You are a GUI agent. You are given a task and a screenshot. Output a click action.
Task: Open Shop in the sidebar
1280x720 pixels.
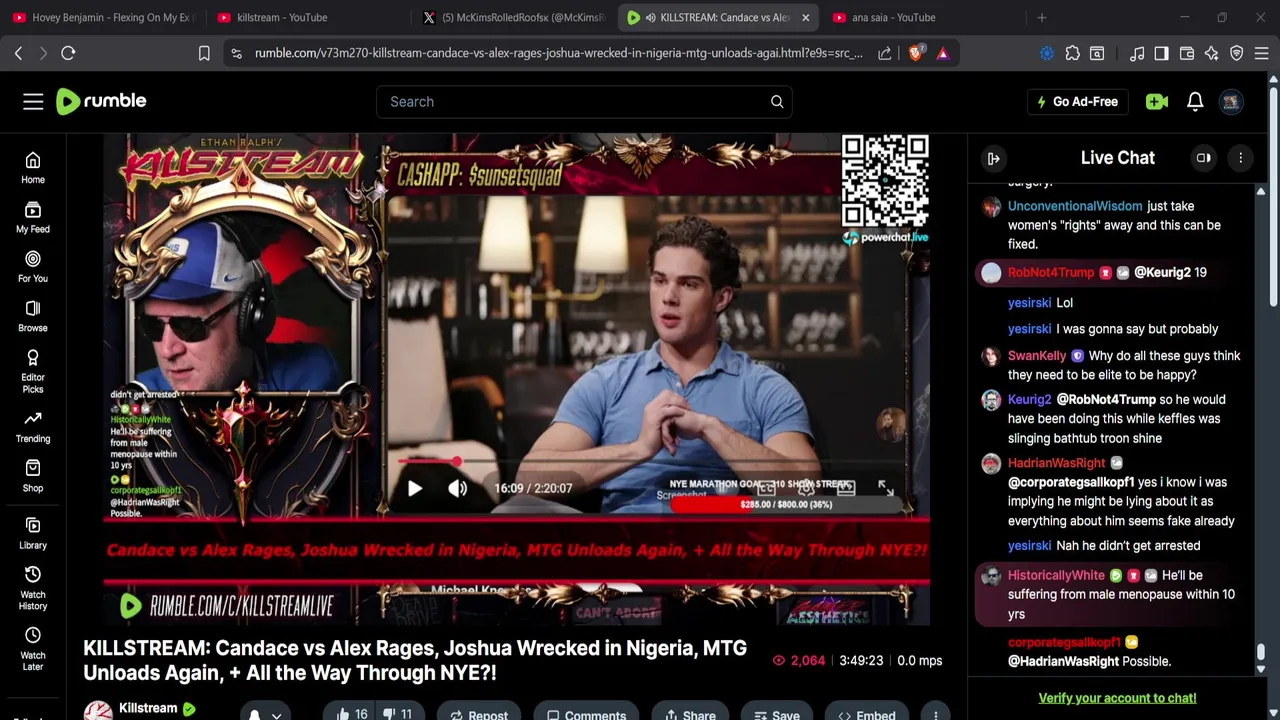33,476
